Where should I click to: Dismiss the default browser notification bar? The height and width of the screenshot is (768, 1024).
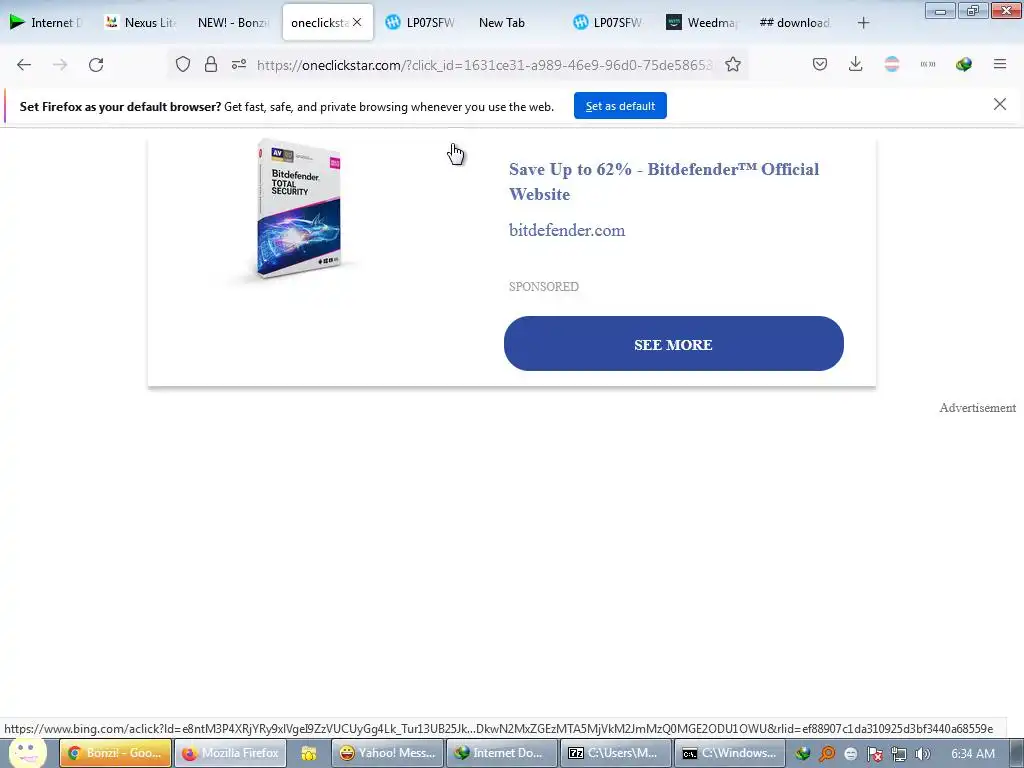tap(999, 104)
